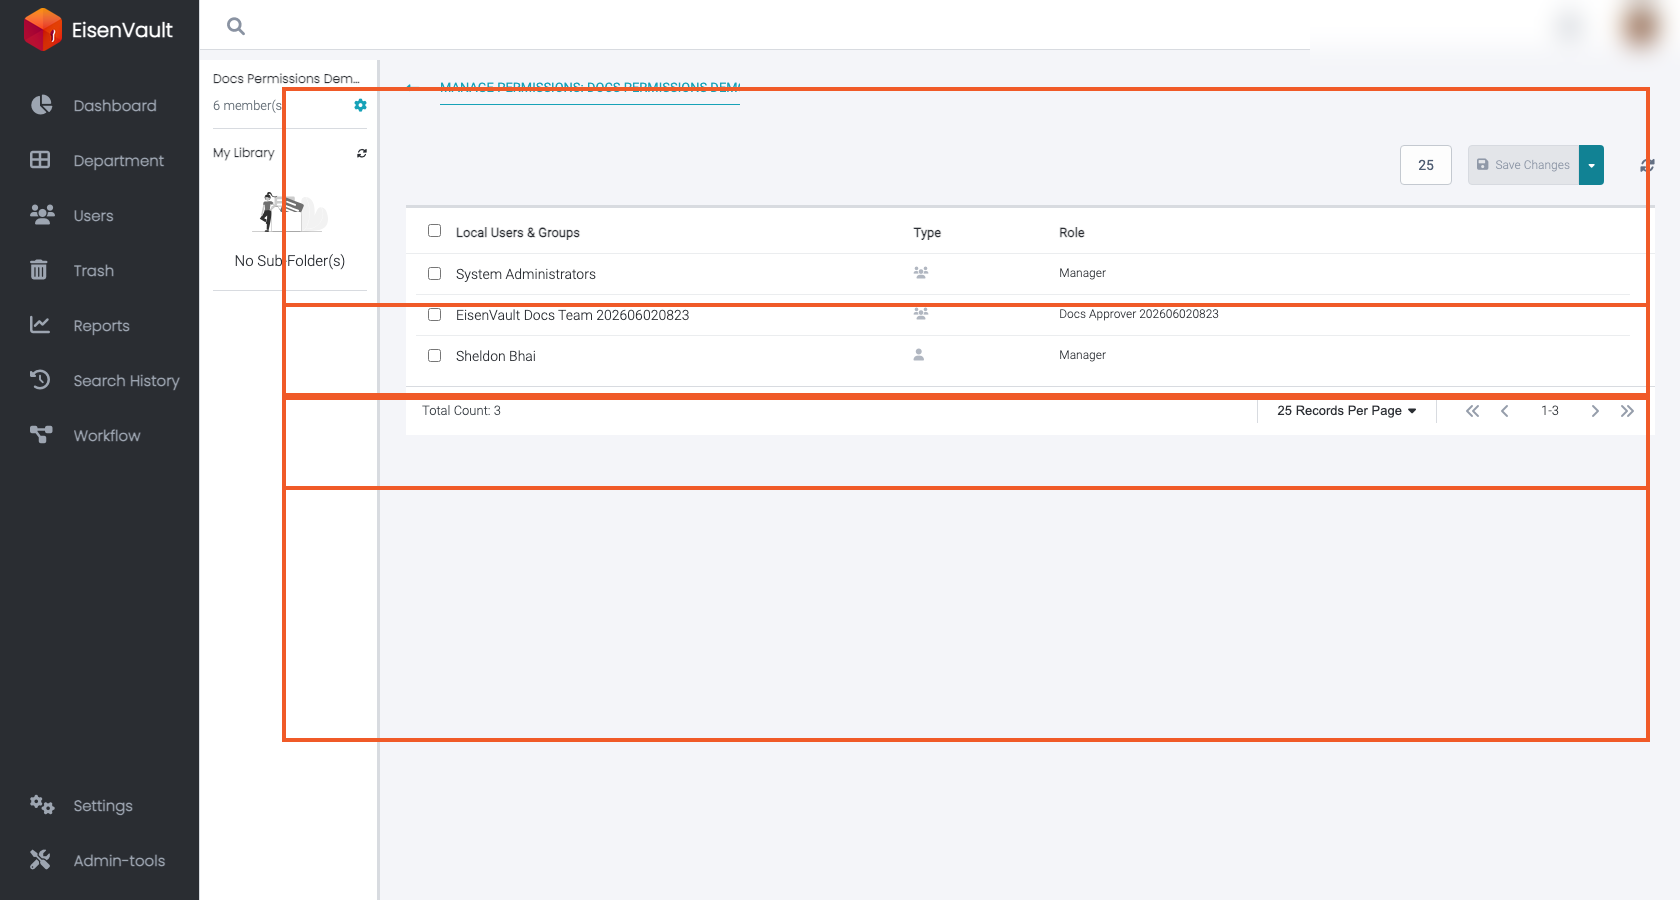Check the Sheldon Bhai row checkbox
Screen dimensions: 1680x900
click(x=434, y=355)
